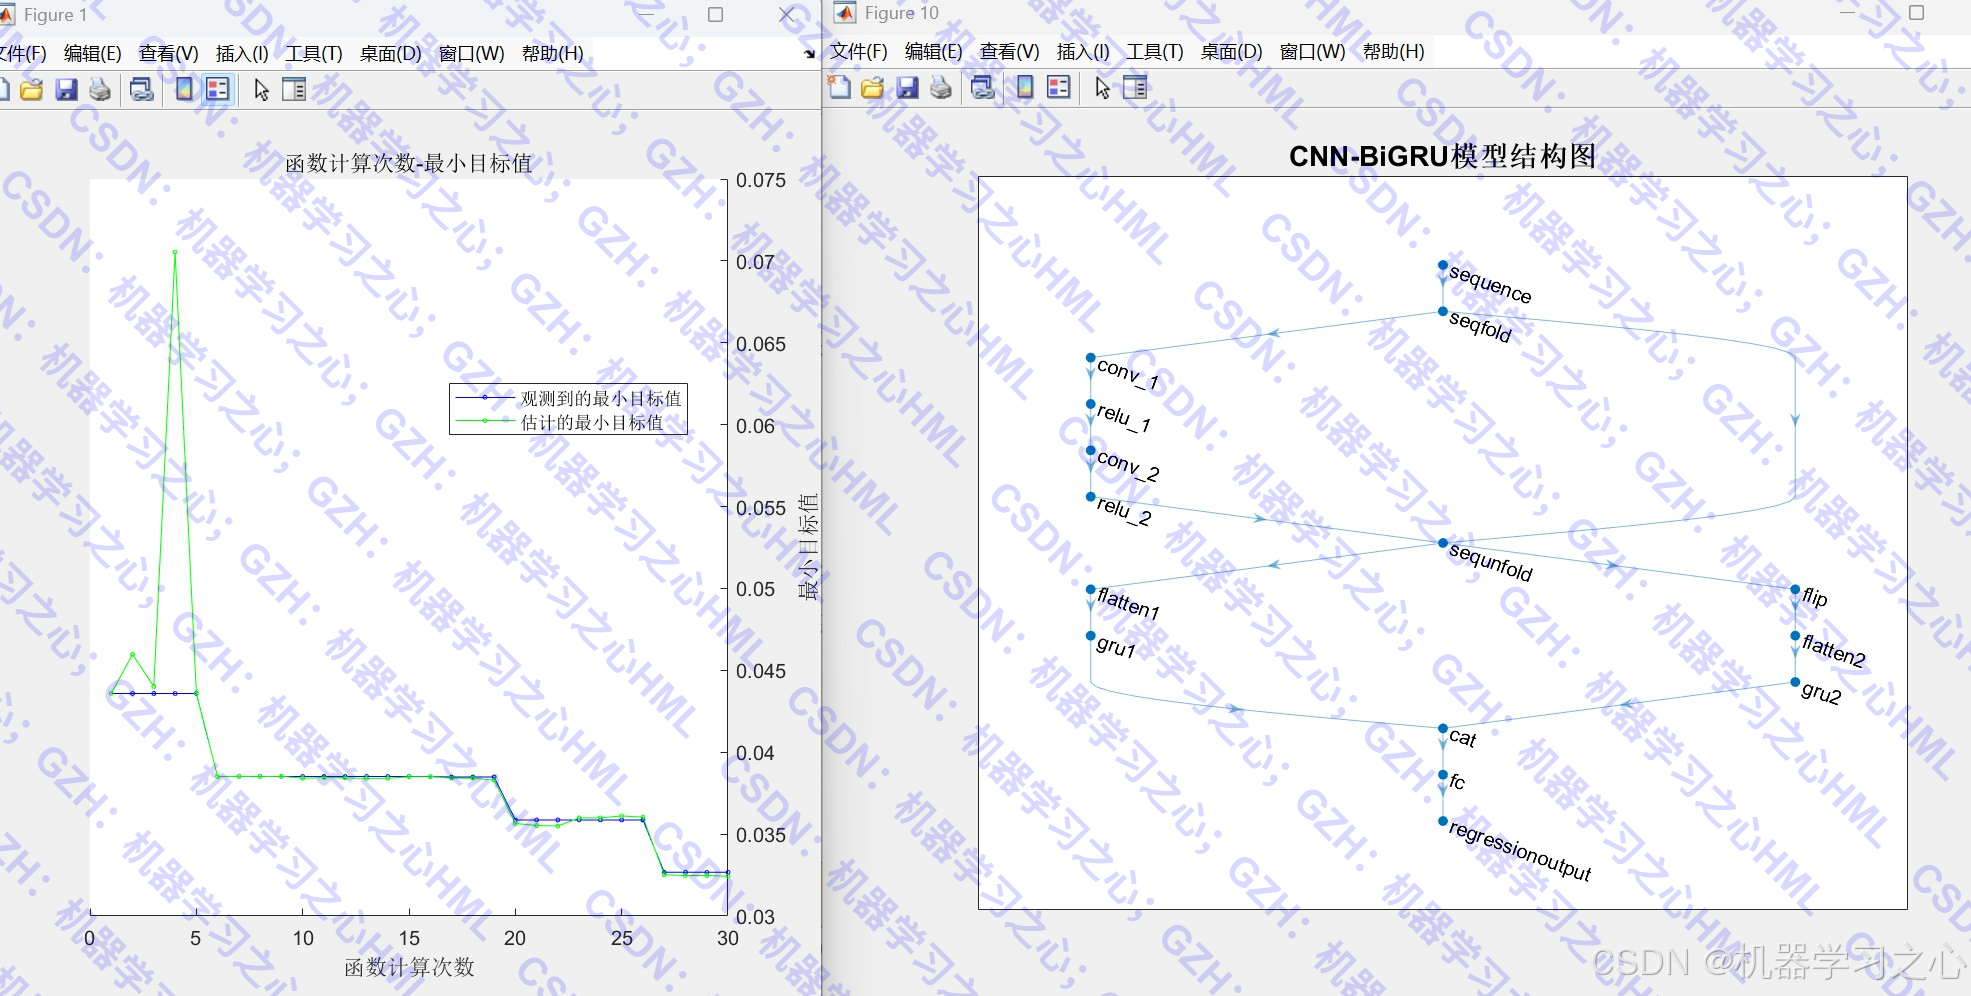The image size is (1971, 996).
Task: Print Figure 1 with the printer icon
Action: coord(100,90)
